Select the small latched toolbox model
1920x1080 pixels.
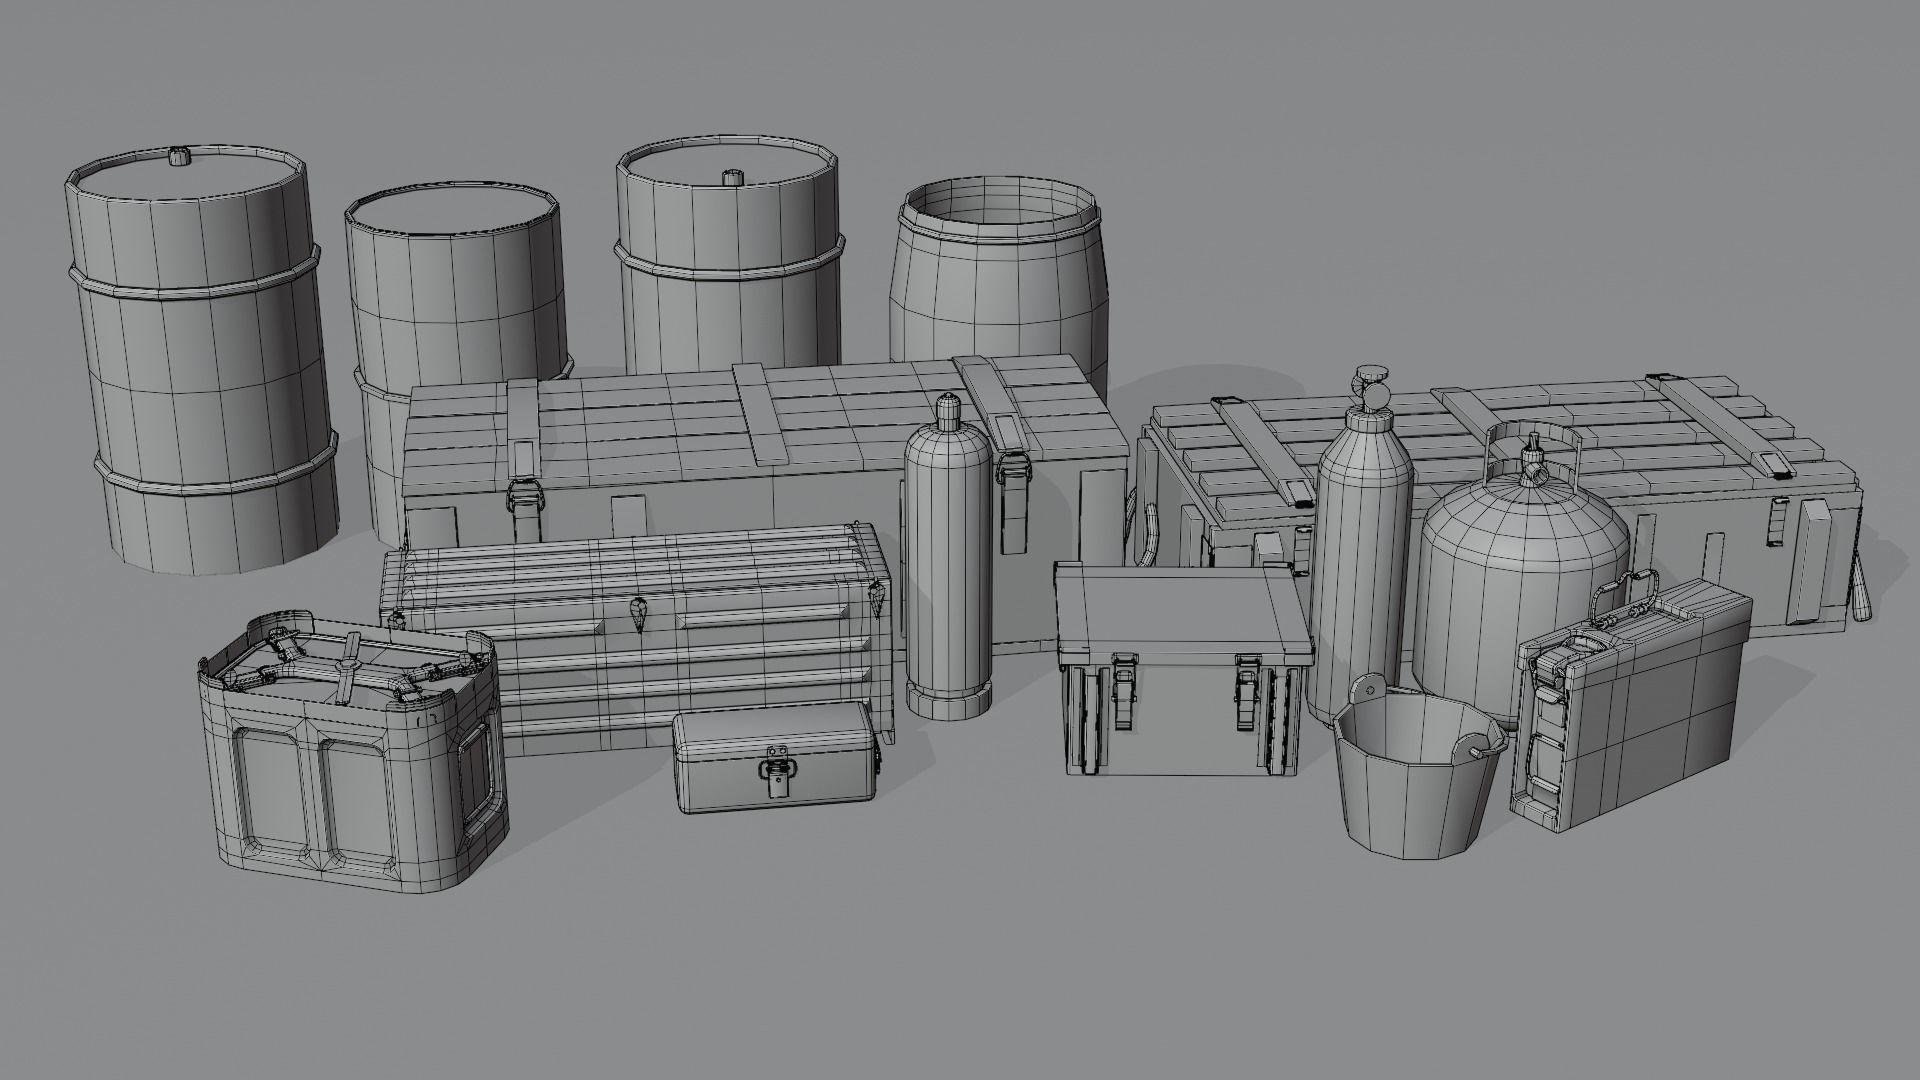tap(775, 756)
